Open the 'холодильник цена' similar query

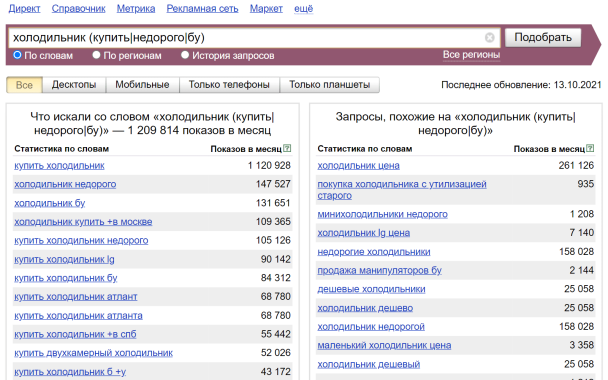(x=358, y=166)
